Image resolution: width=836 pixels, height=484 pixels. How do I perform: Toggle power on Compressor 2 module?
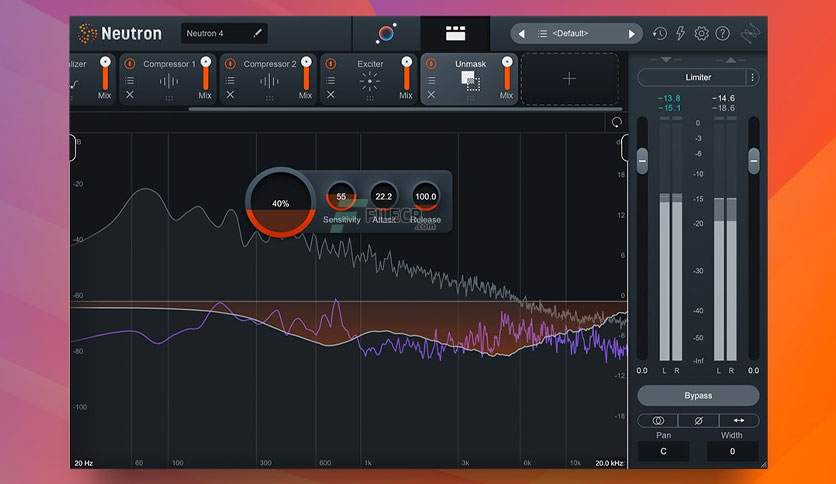(230, 64)
